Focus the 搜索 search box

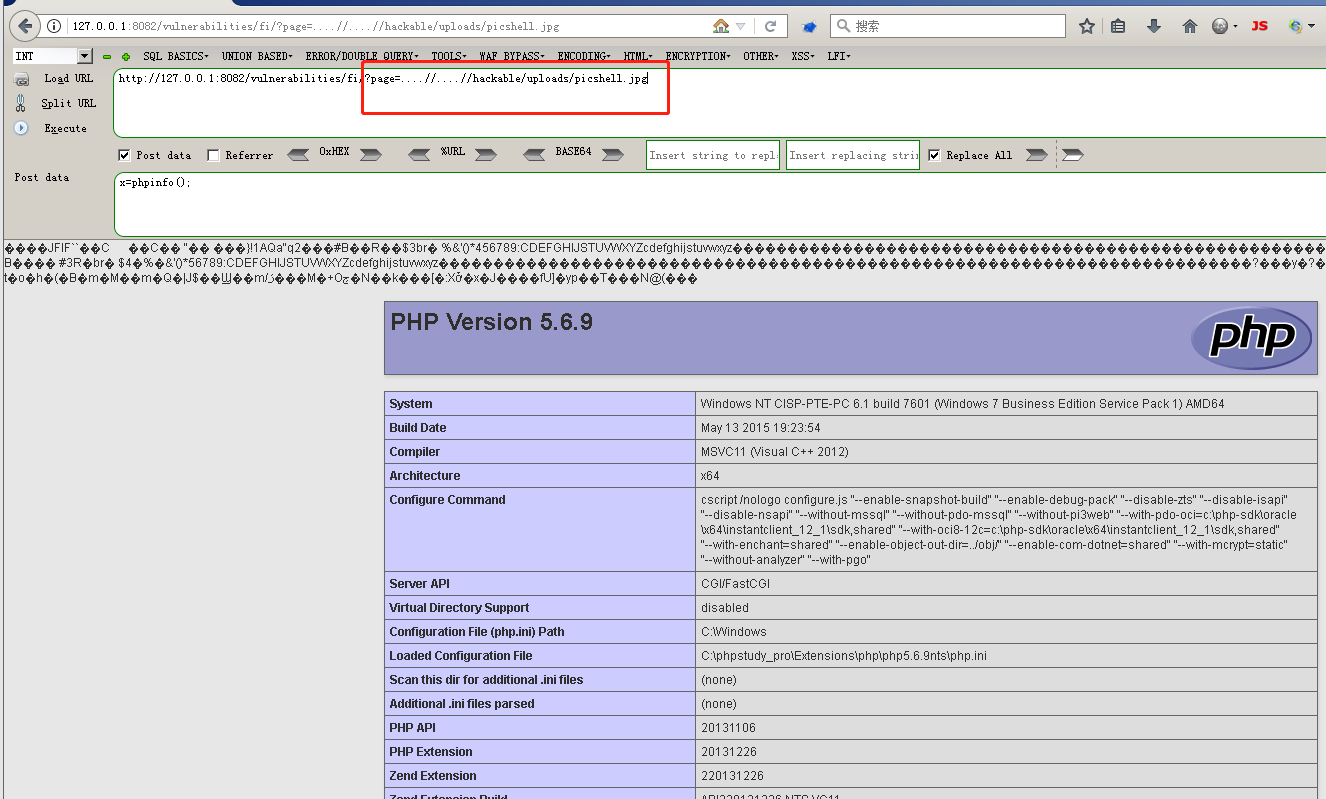[948, 26]
